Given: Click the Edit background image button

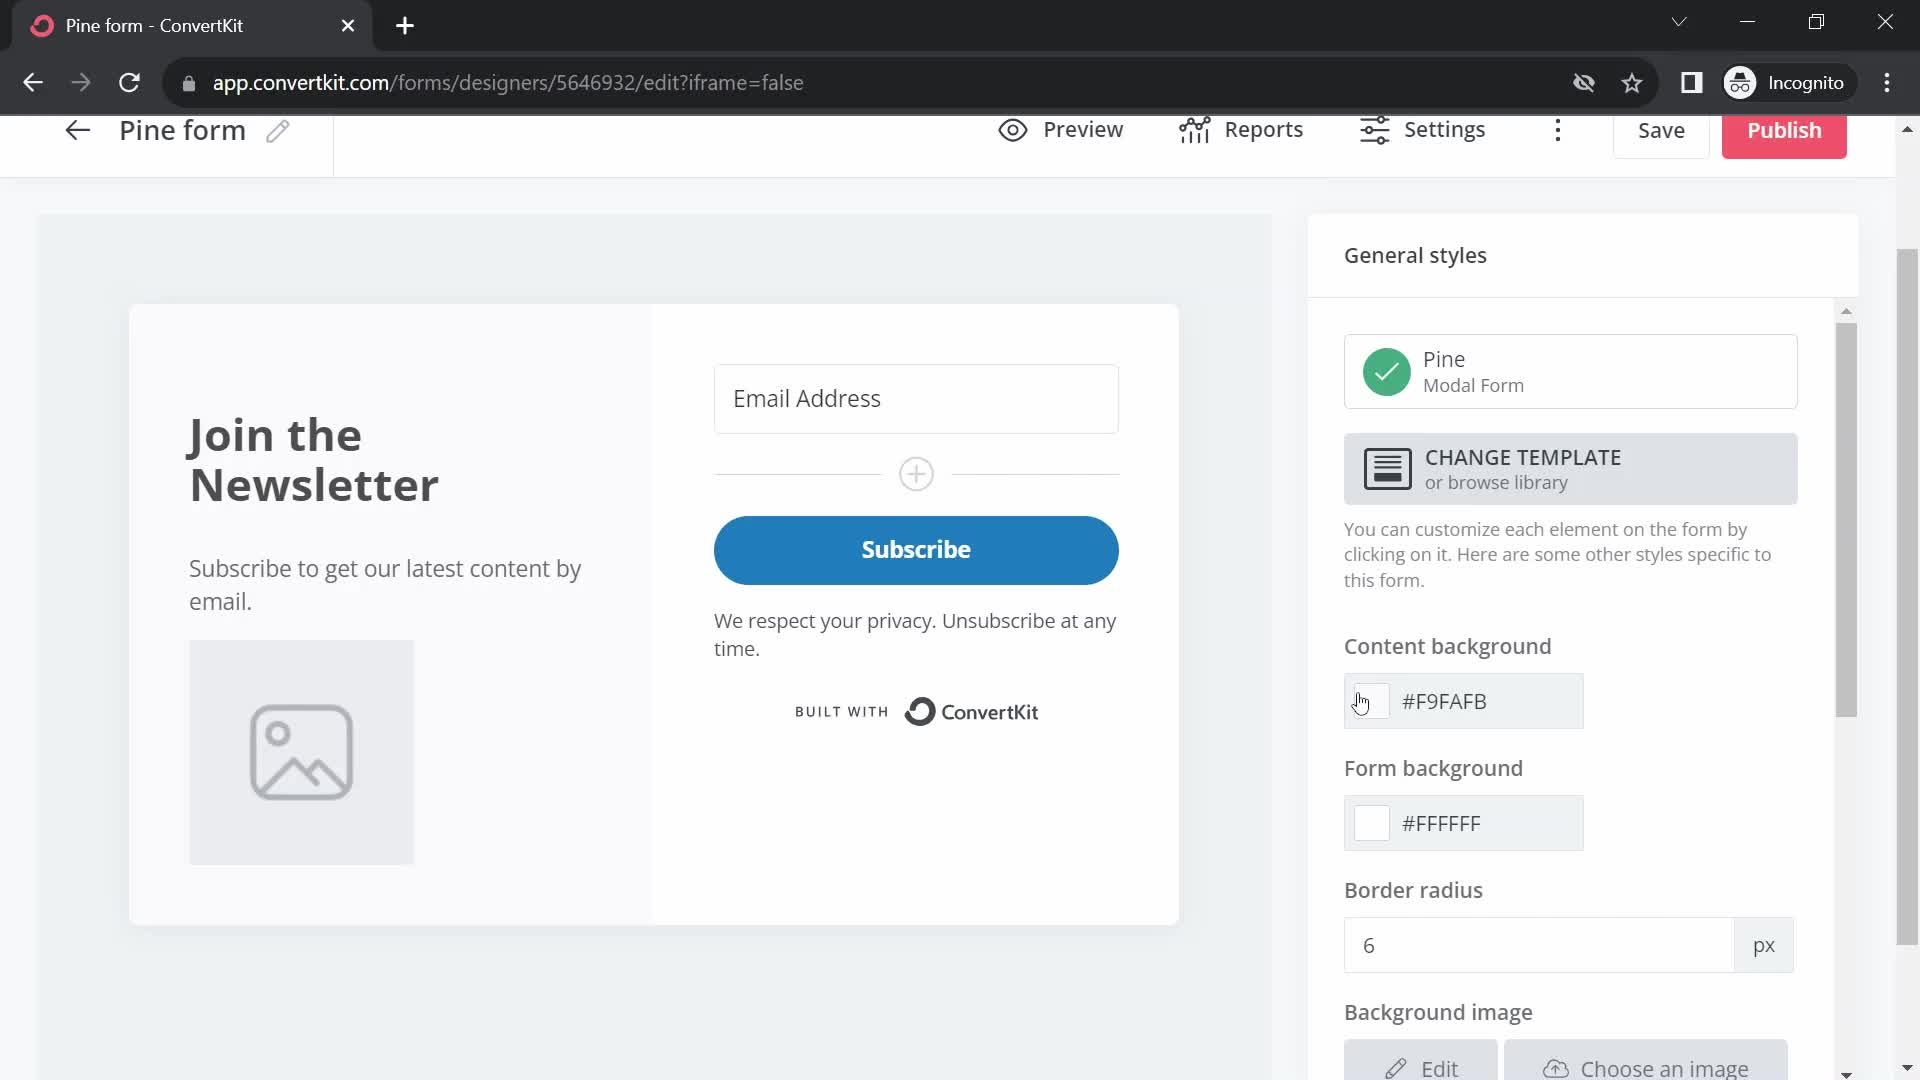Looking at the screenshot, I should click(x=1423, y=1068).
